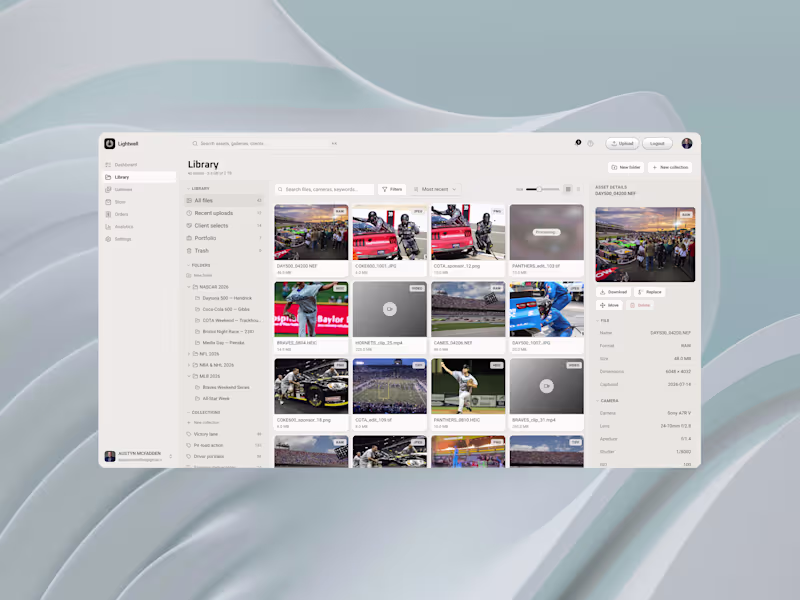Click the tag icon next to Victory lane
This screenshot has height=600, width=800.
(189, 434)
